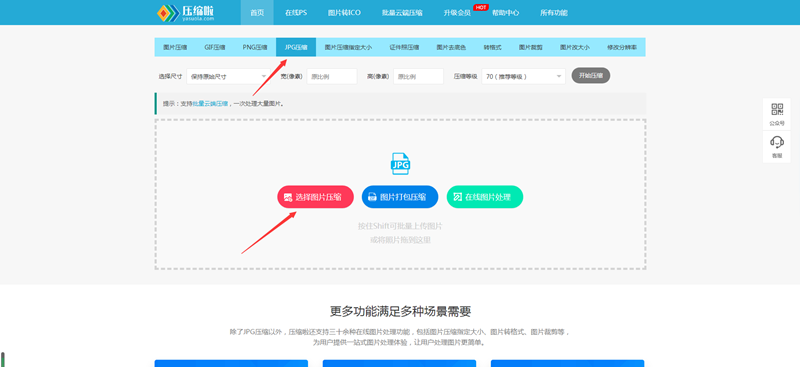Switch to the 图片裁剪 tab
Viewport: 800px width, 367px height.
531,47
